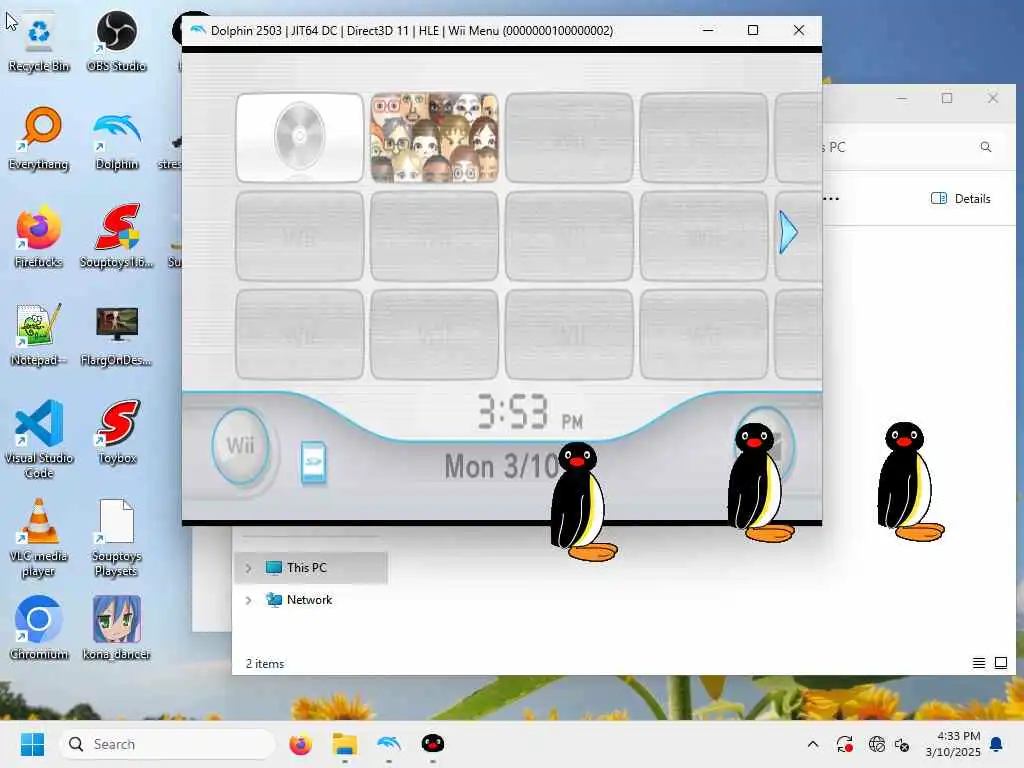Click the blue next-page arrow in Wii Menu
The width and height of the screenshot is (1024, 768).
788,232
